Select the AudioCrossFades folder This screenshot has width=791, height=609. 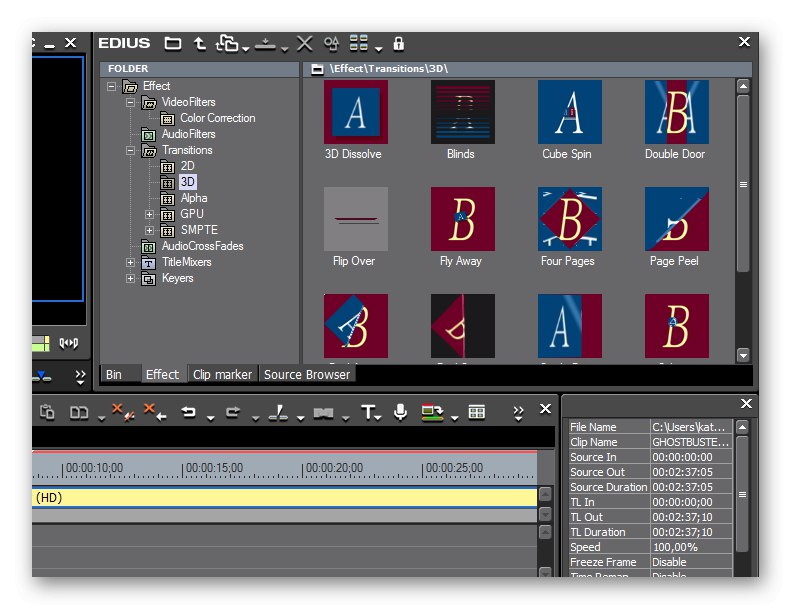(202, 246)
